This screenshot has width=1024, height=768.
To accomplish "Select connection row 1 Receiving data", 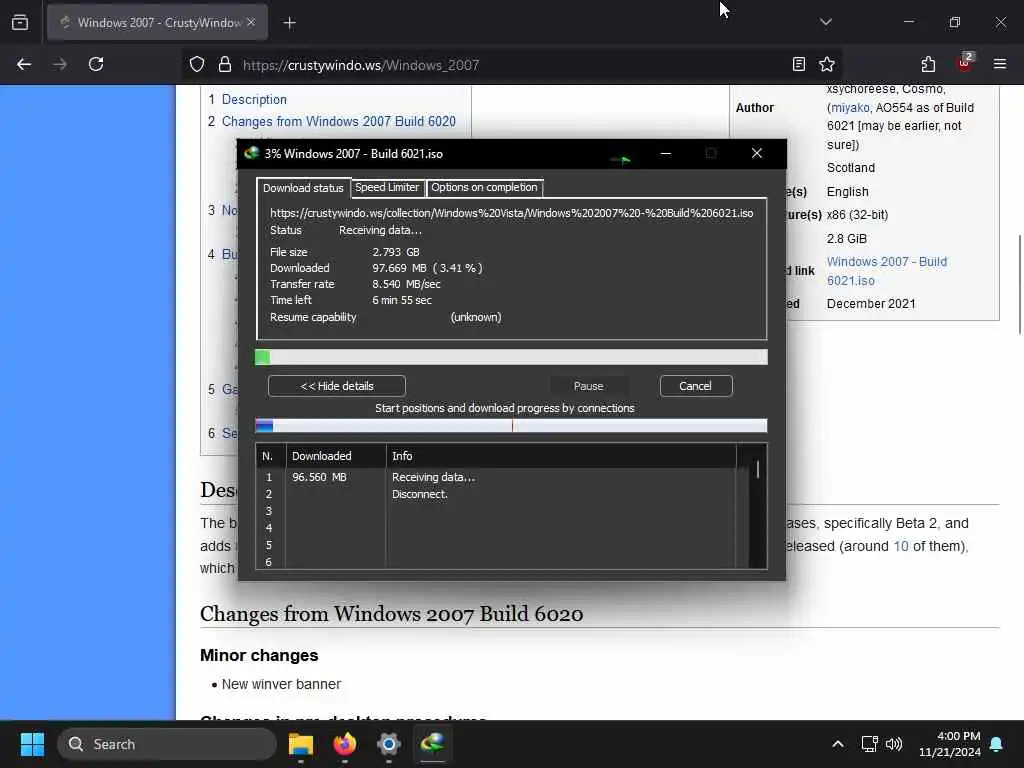I will pos(496,477).
